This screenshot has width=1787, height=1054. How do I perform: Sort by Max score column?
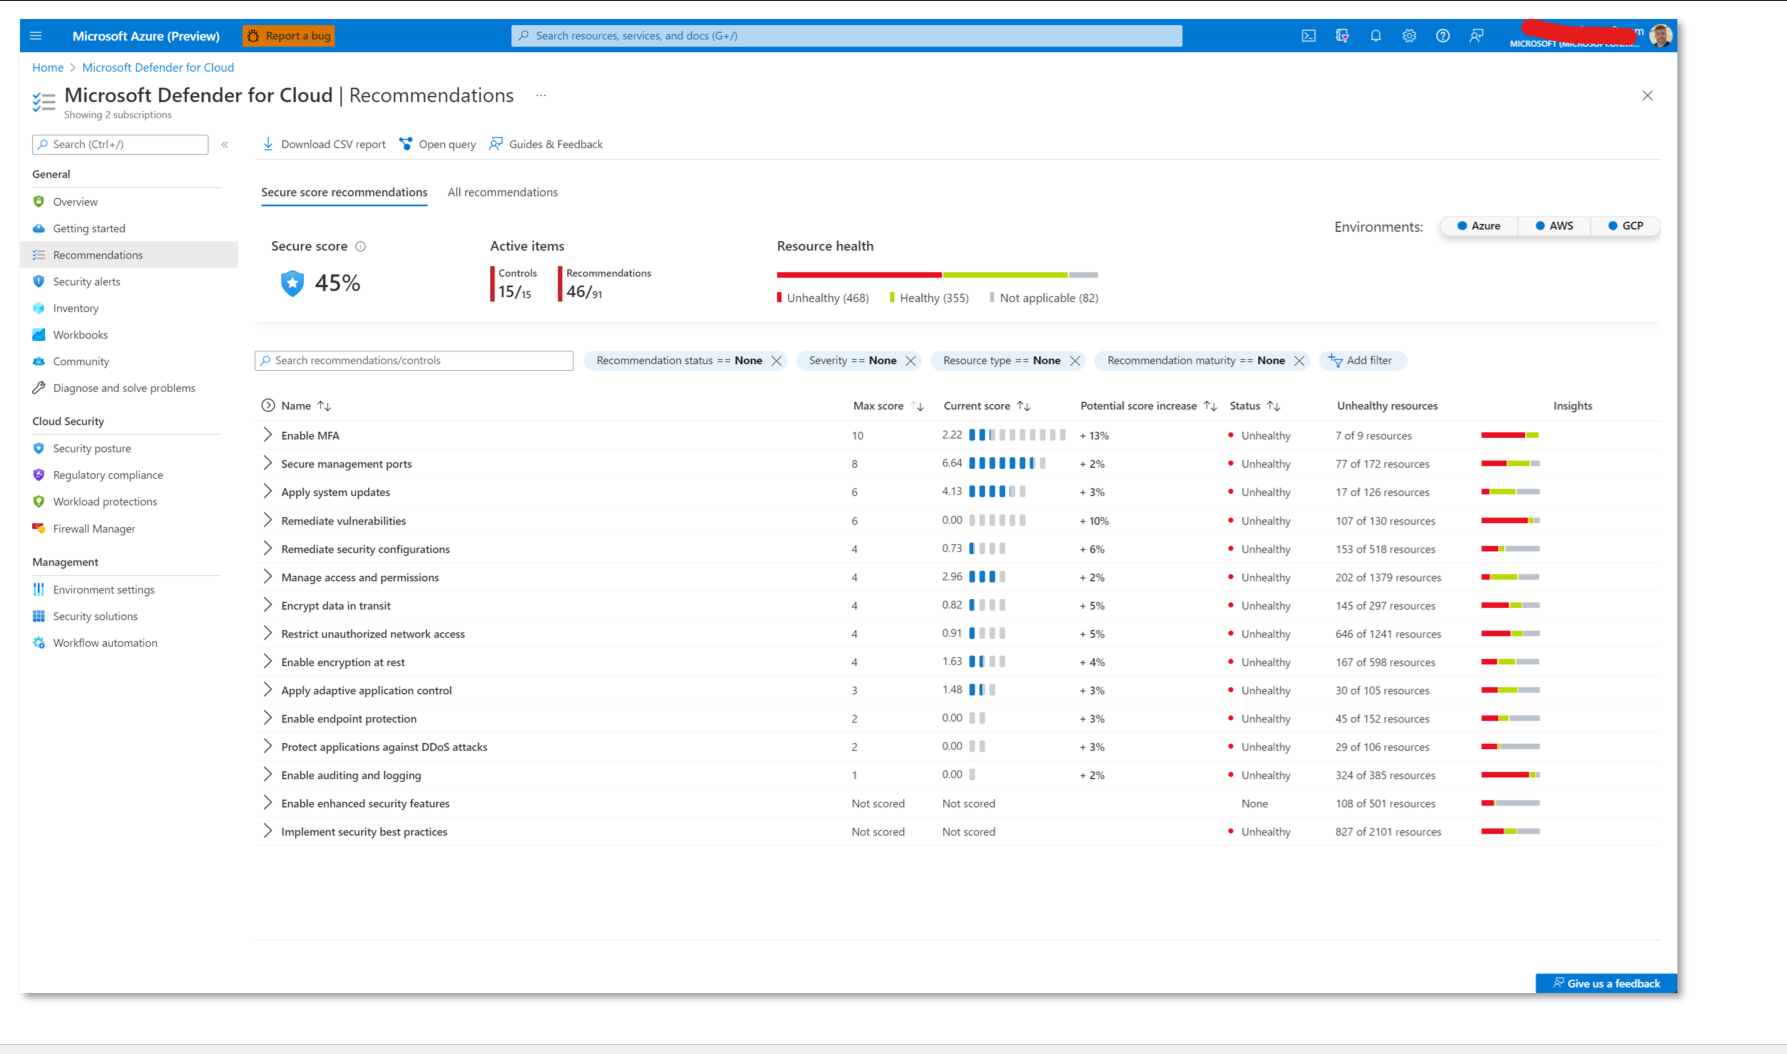click(918, 406)
